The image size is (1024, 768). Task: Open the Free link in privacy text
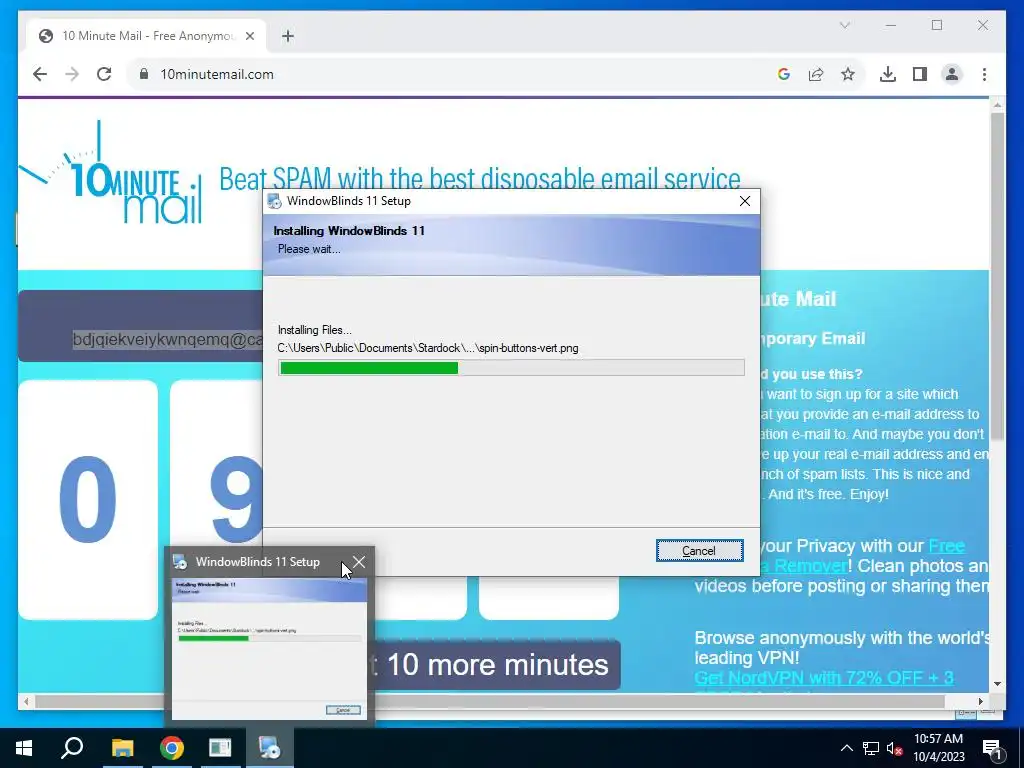point(946,545)
